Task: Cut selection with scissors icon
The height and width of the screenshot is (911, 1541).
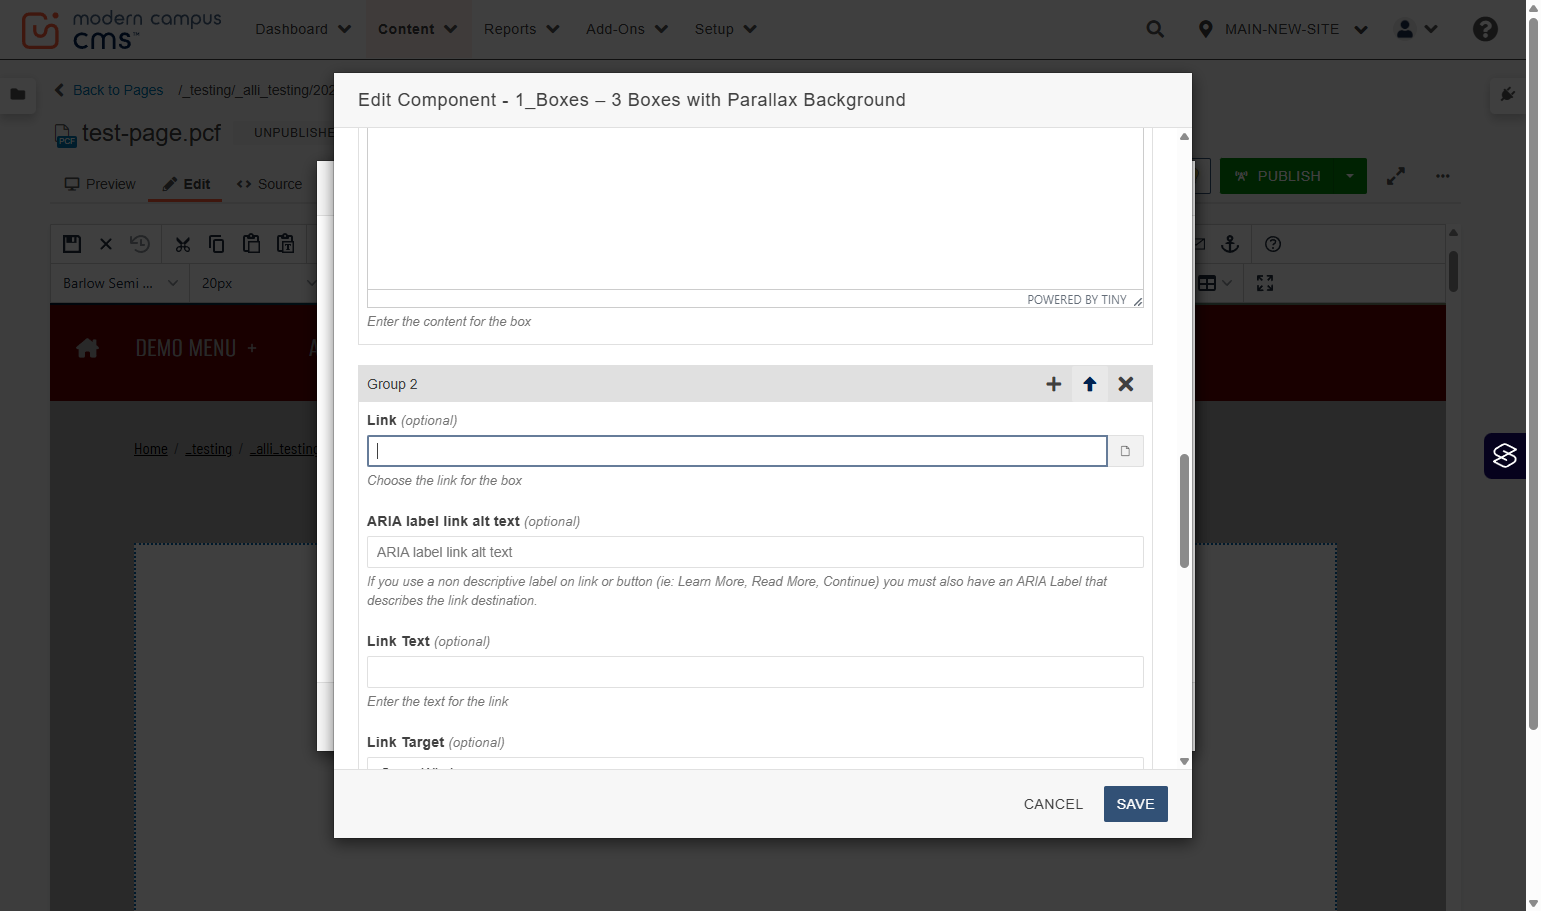Action: click(183, 244)
